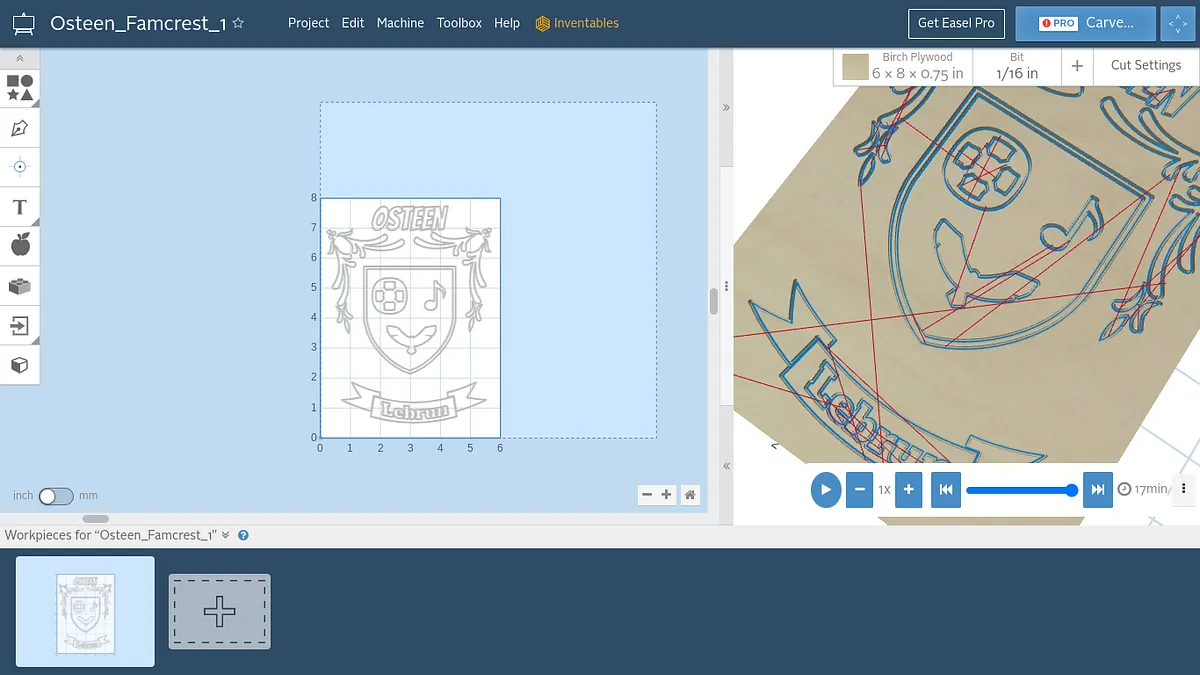The width and height of the screenshot is (1200, 675).
Task: Click the Import file icon
Action: point(20,325)
